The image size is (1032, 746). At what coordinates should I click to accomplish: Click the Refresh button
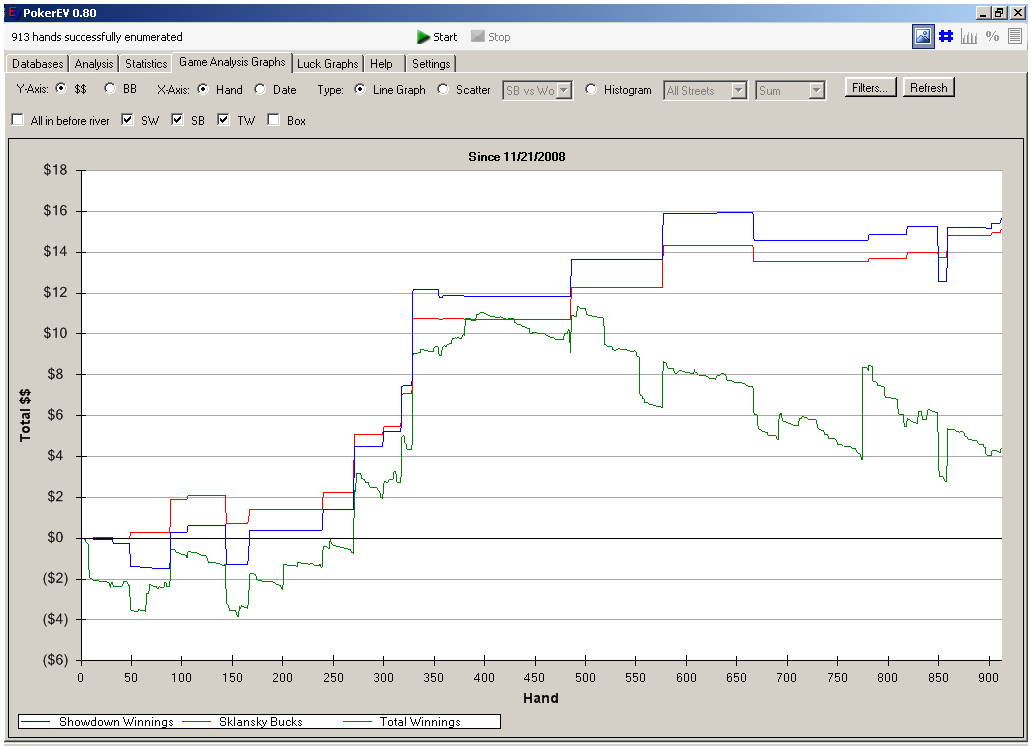click(x=928, y=88)
